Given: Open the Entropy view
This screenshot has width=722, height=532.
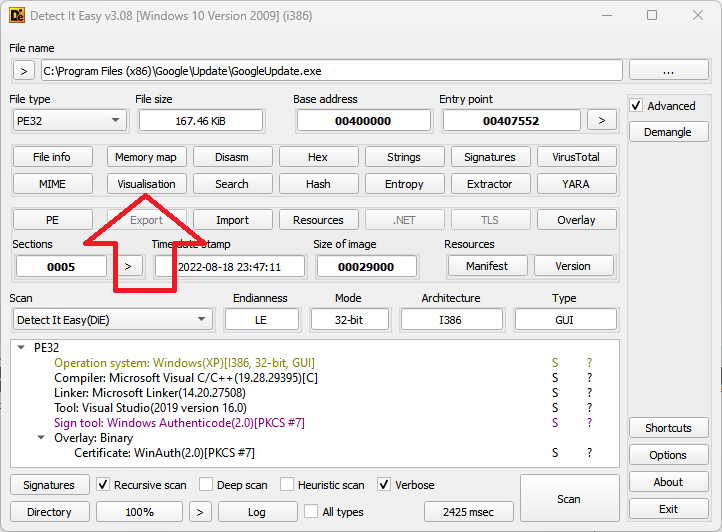Looking at the screenshot, I should [x=405, y=184].
